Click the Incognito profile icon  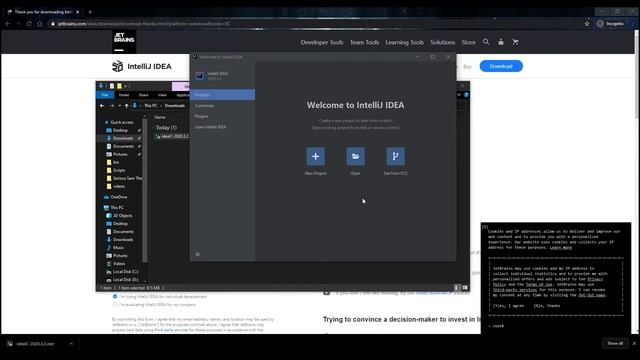600,24
